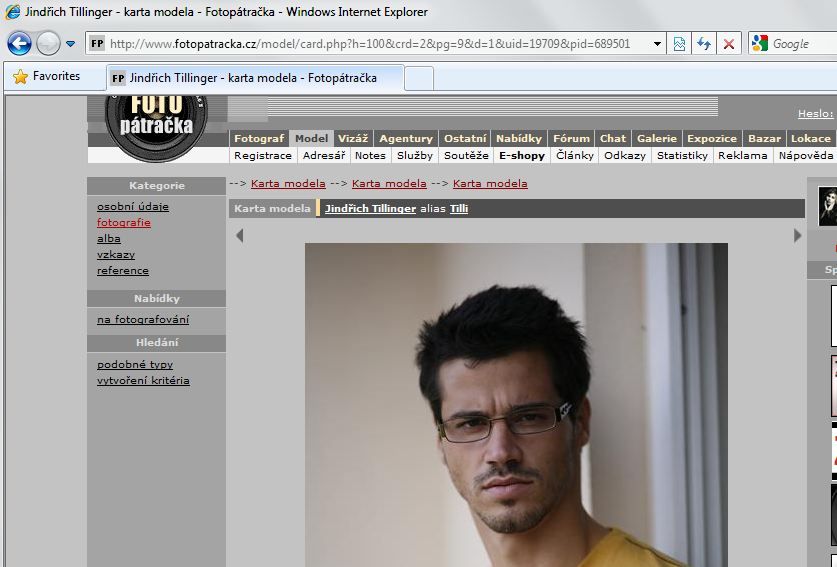837x567 pixels.
Task: Click the Články submenu link
Action: (x=575, y=155)
